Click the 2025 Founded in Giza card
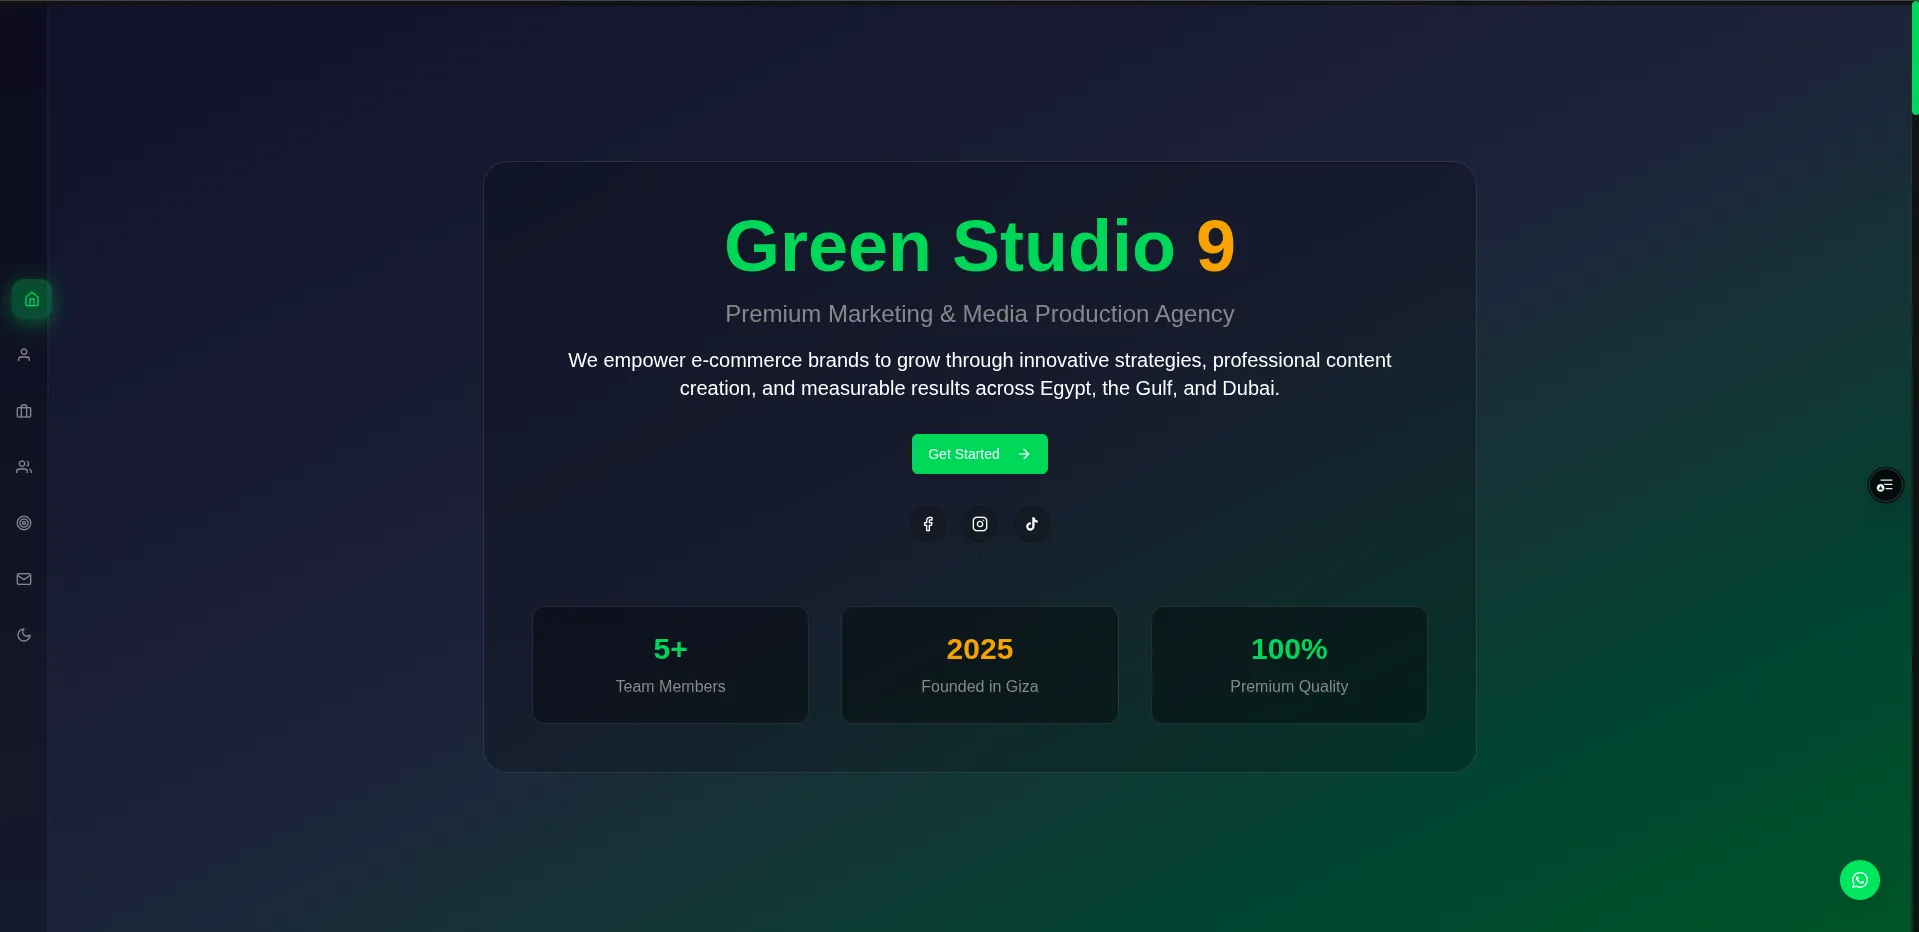The height and width of the screenshot is (932, 1919). click(x=979, y=664)
